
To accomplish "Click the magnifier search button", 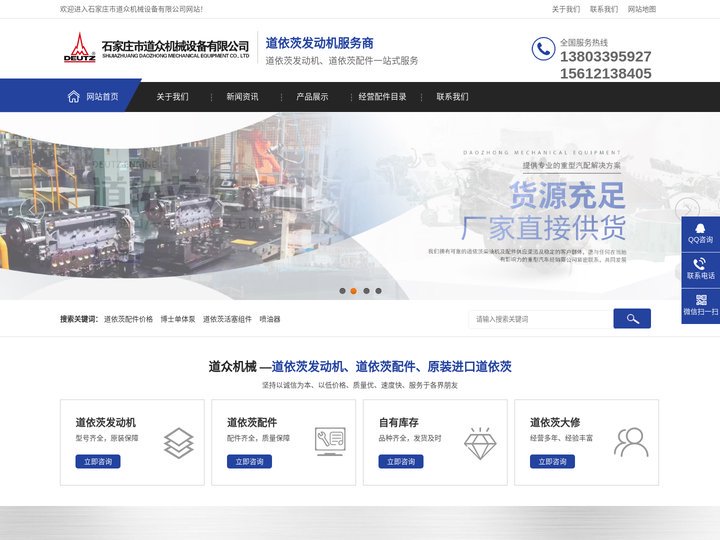I will coord(632,319).
